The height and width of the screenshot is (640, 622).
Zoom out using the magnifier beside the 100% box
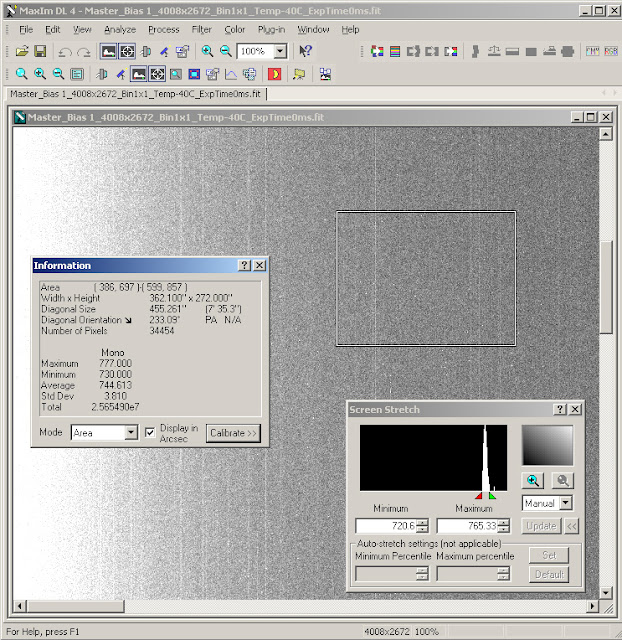click(226, 51)
